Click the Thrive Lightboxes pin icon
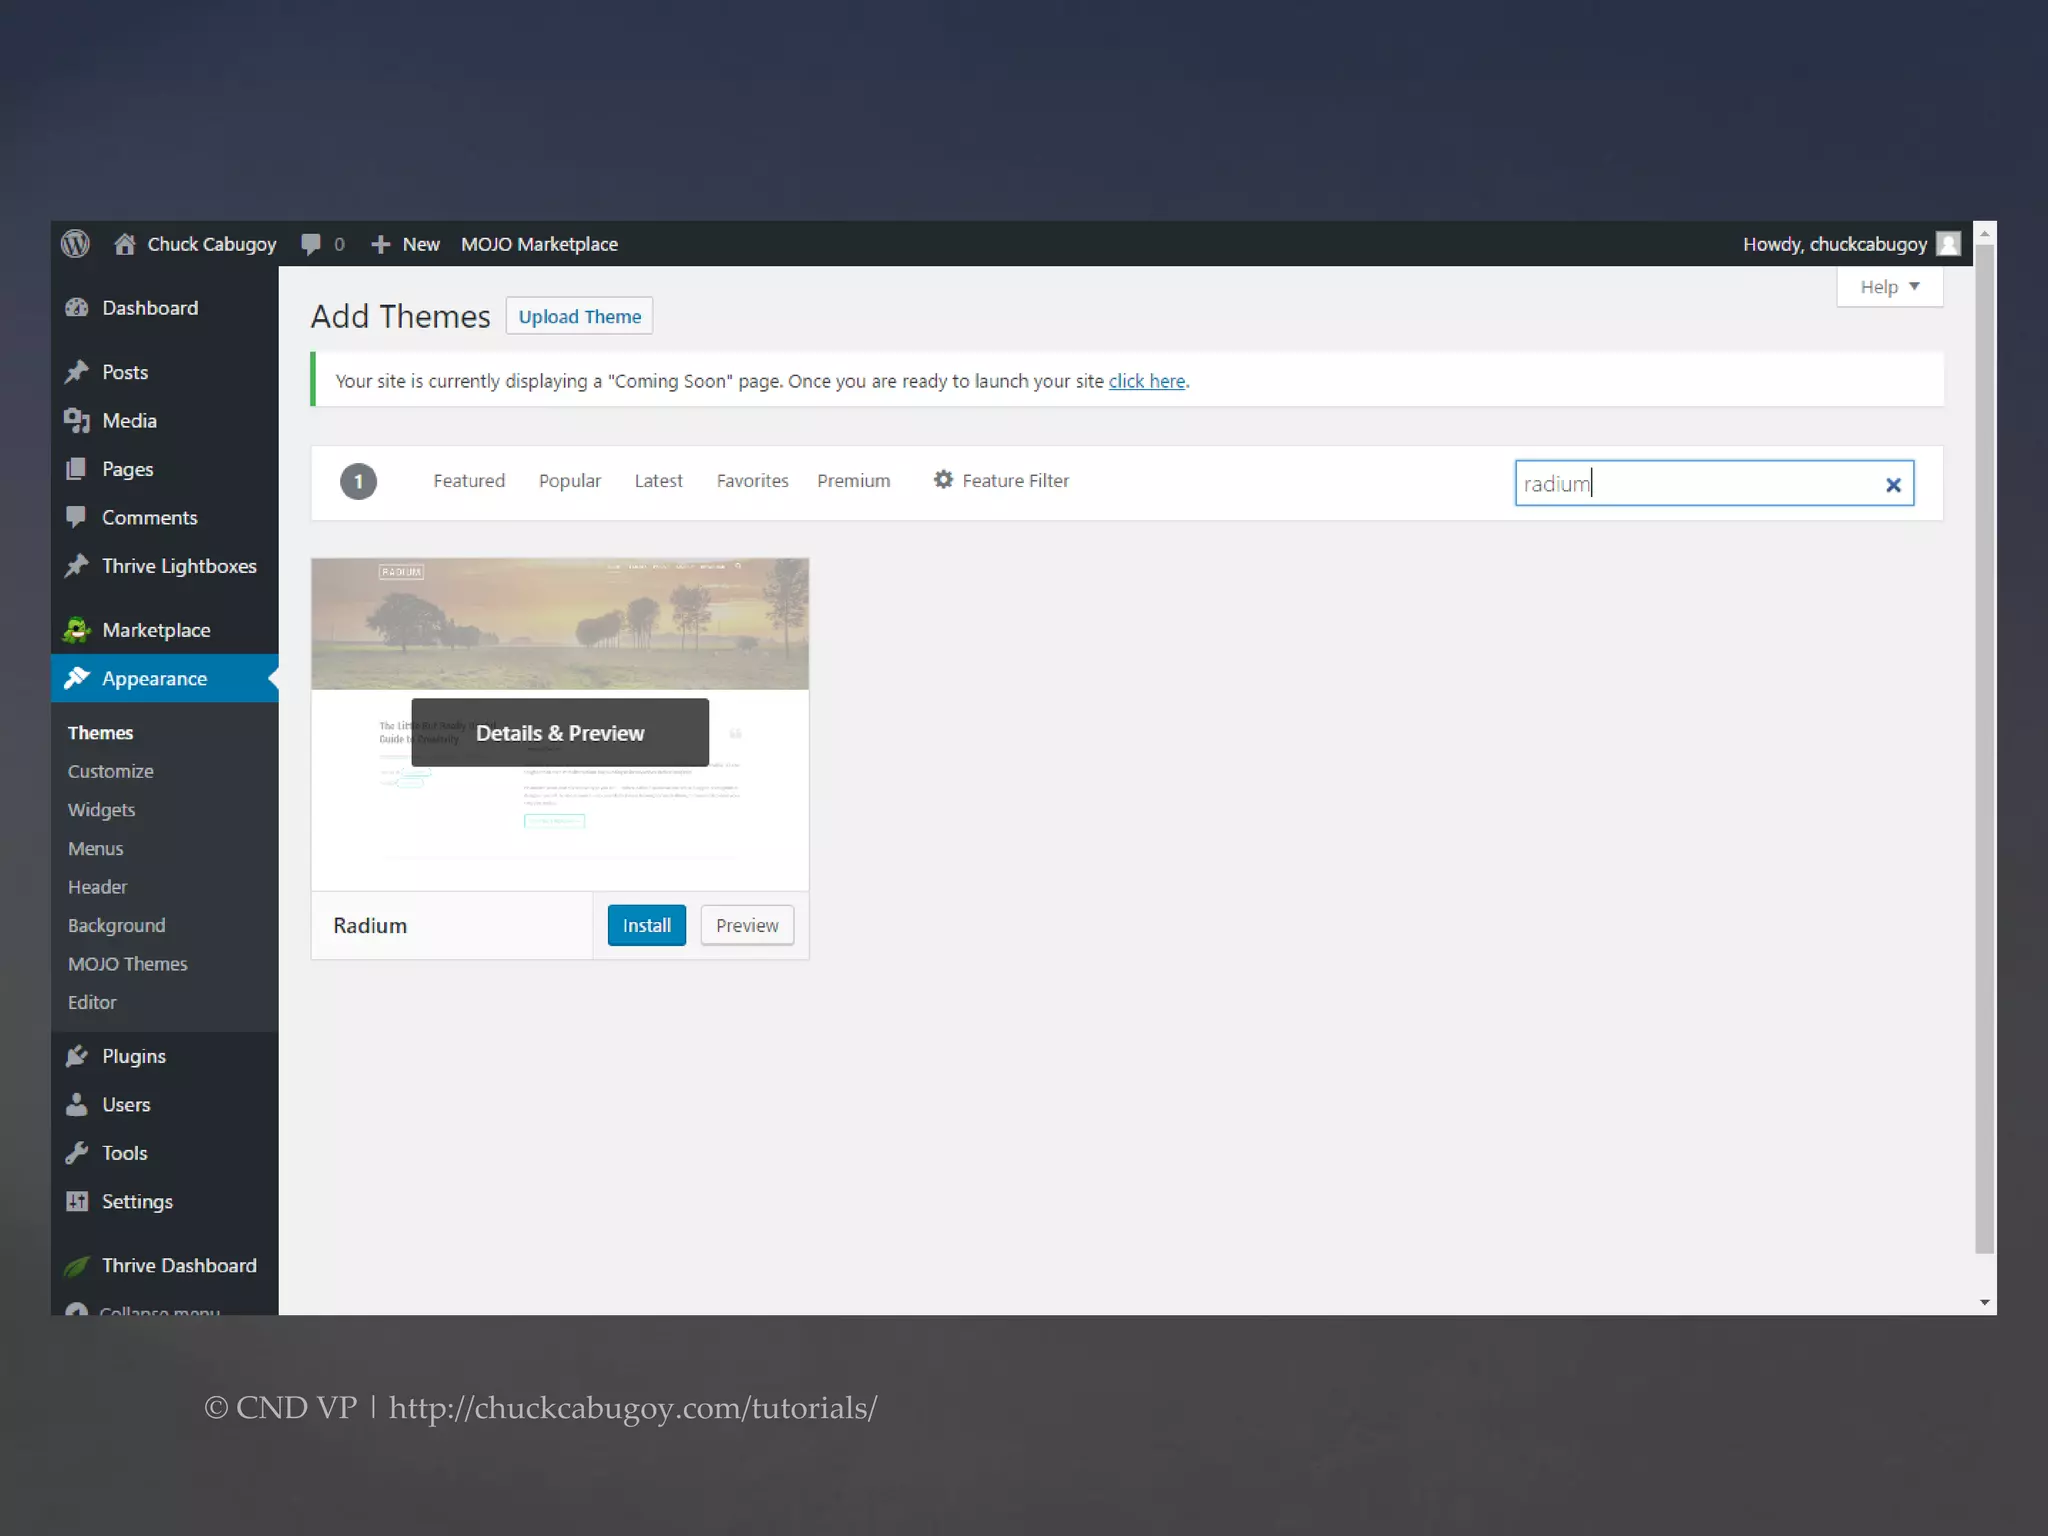Screen dimensions: 2048x1536 point(77,566)
